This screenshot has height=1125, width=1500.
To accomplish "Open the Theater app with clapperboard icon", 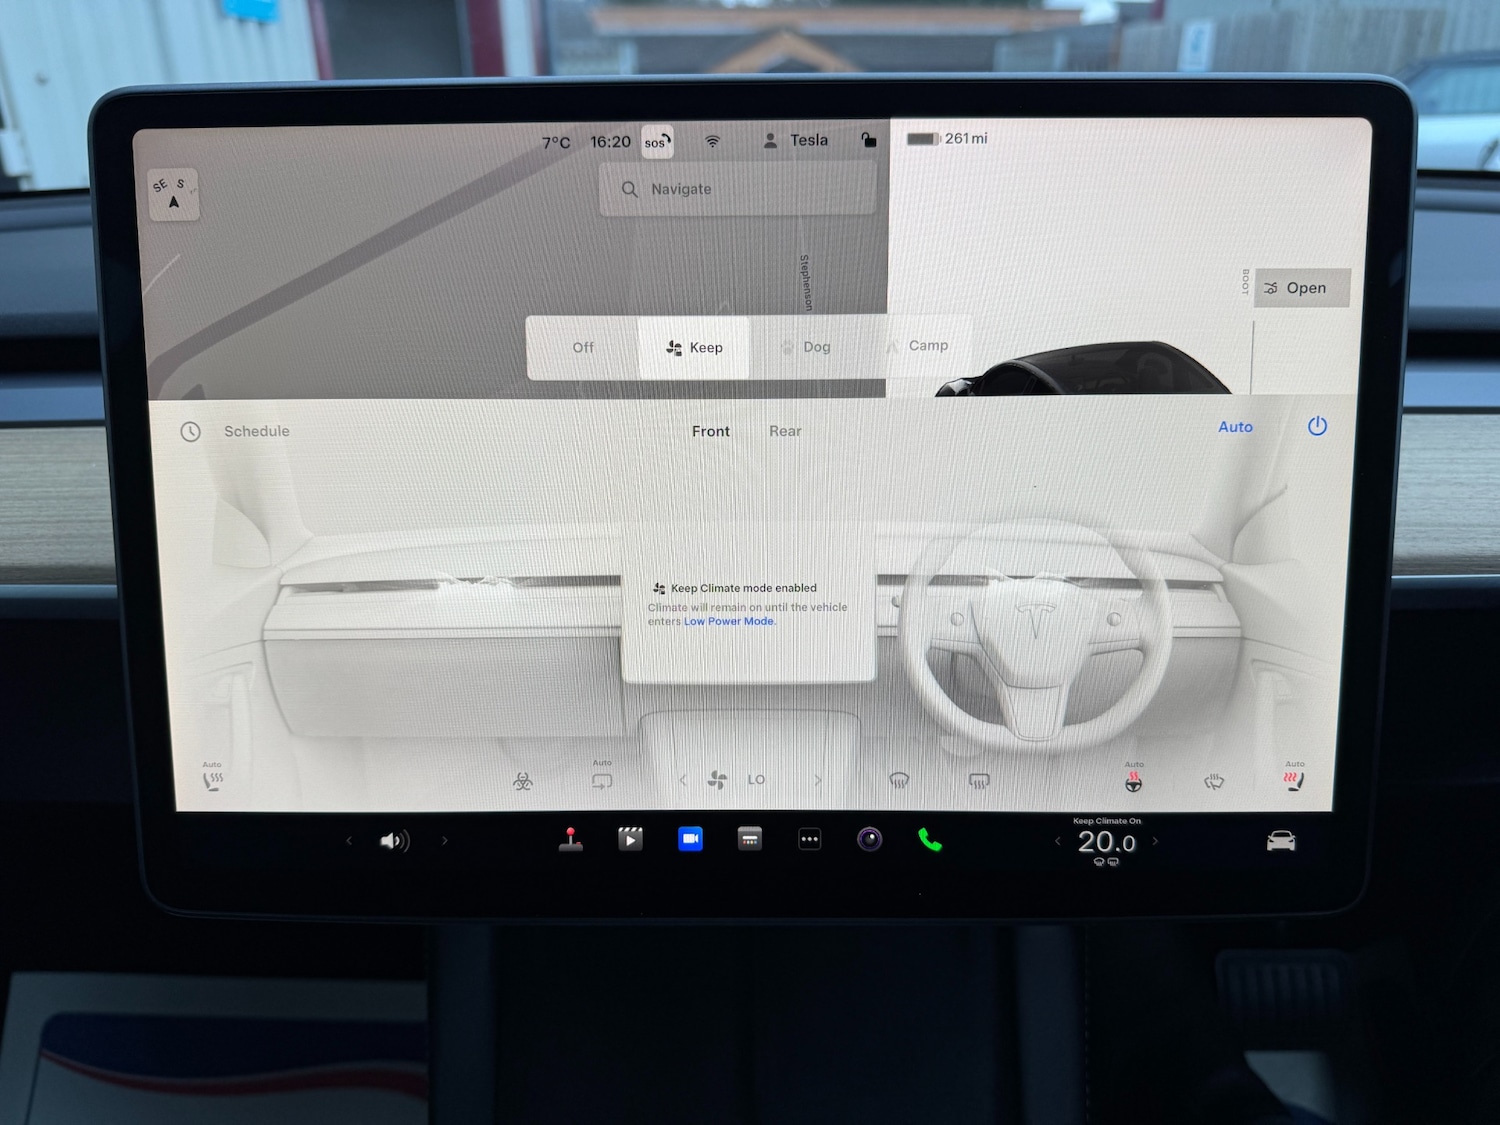I will (x=630, y=839).
